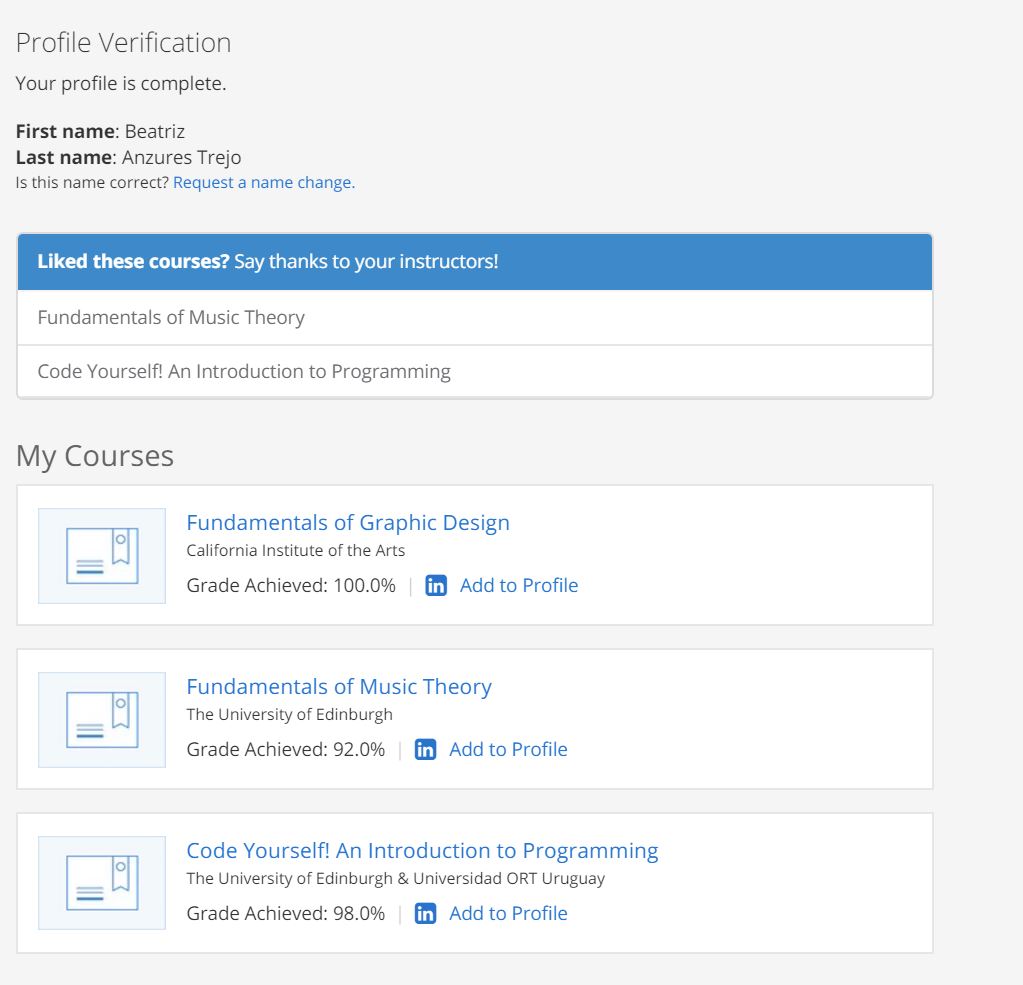
Task: Select Code Yourself row in thanks list
Action: 475,371
